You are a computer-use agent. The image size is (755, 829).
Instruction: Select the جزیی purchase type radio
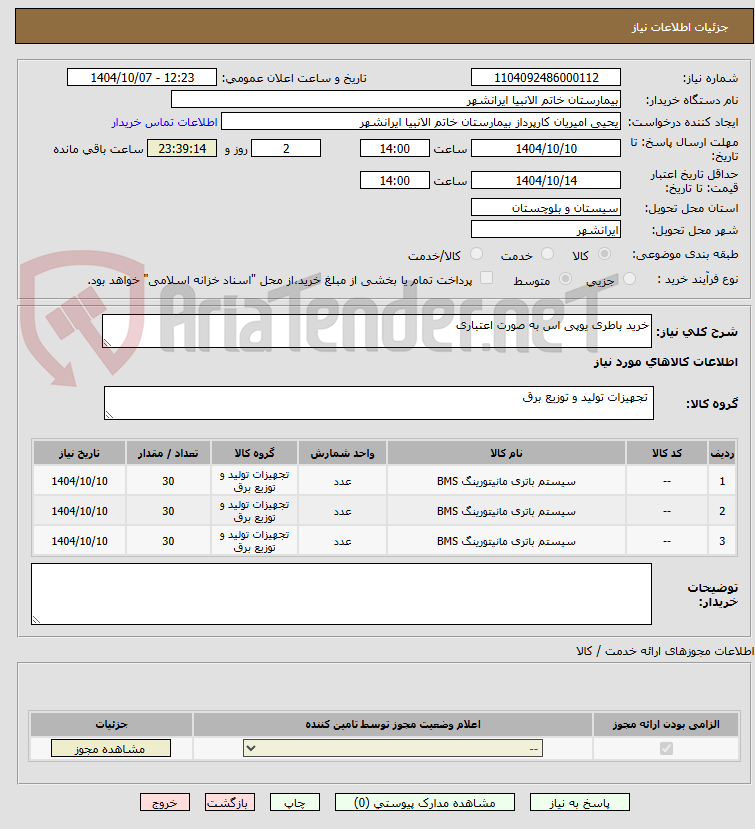pyautogui.click(x=629, y=279)
